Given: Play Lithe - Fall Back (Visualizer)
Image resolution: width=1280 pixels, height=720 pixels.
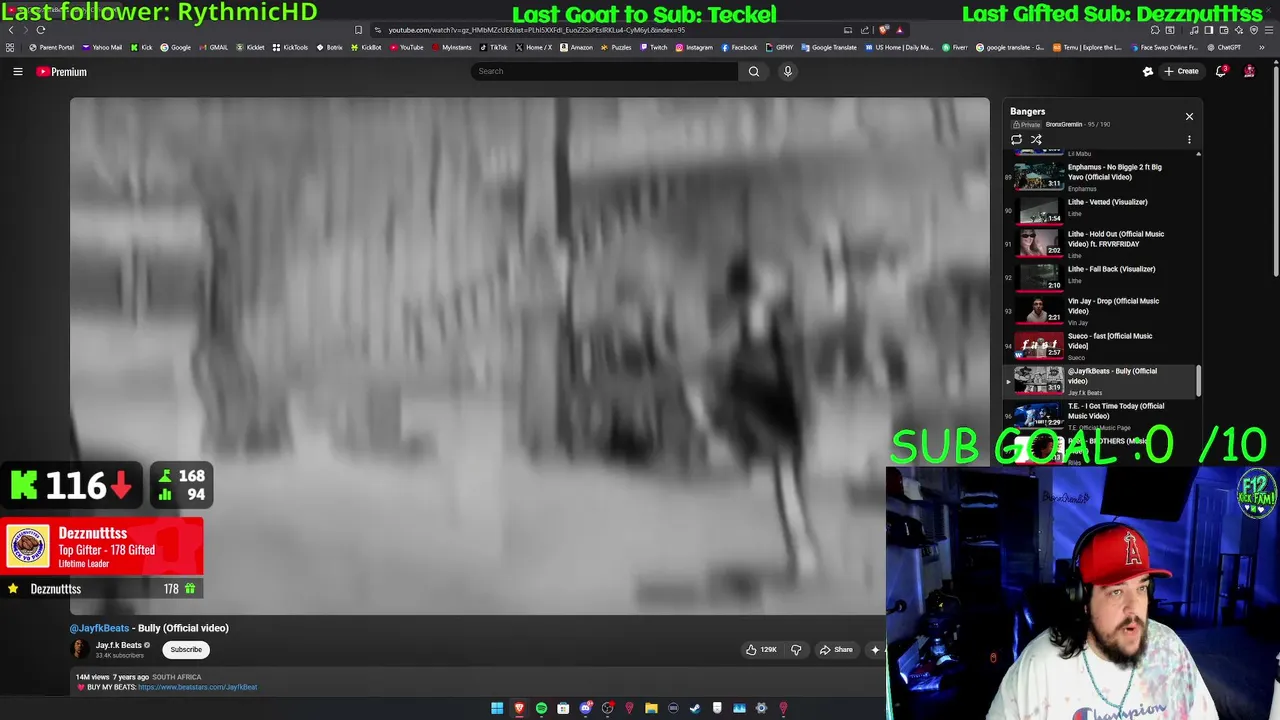Looking at the screenshot, I should [1100, 277].
